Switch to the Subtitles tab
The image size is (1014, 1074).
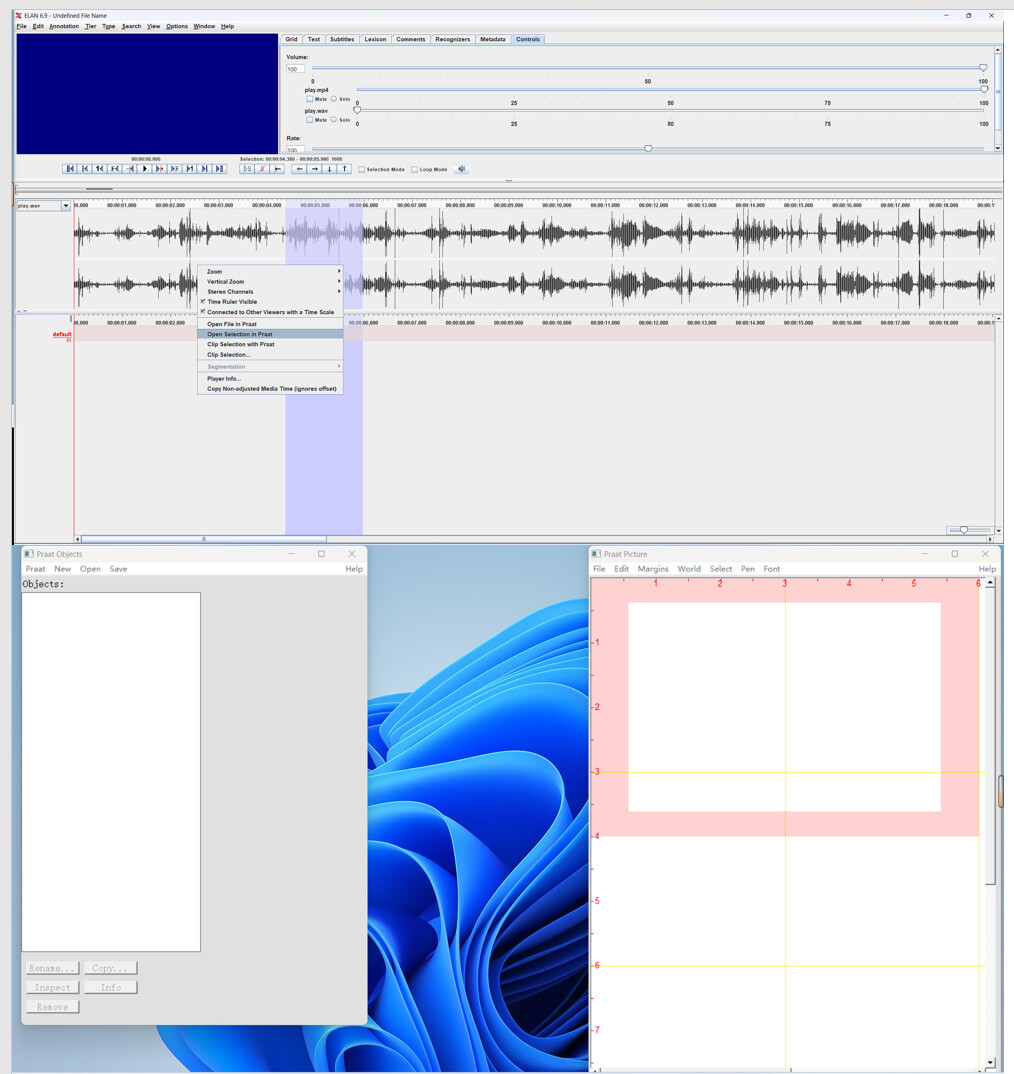point(342,39)
